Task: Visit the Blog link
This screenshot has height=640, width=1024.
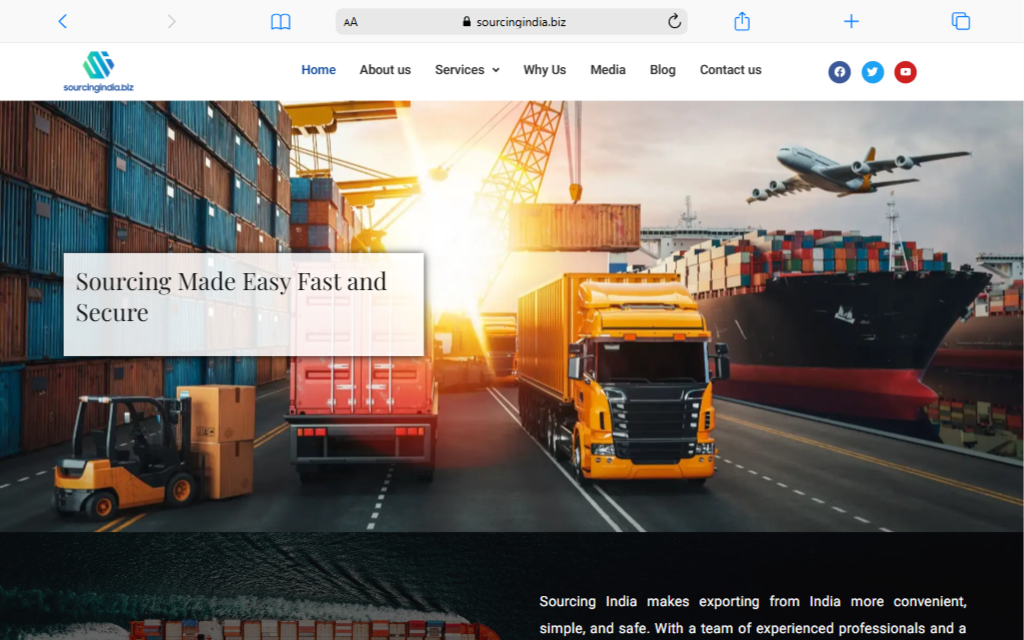Action: coord(662,70)
